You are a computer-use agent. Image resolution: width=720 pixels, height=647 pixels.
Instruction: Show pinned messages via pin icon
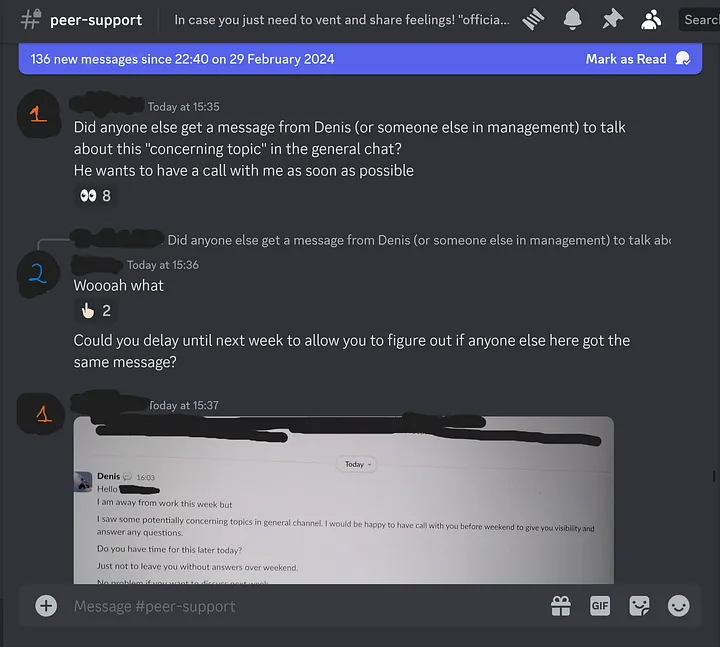pos(613,20)
